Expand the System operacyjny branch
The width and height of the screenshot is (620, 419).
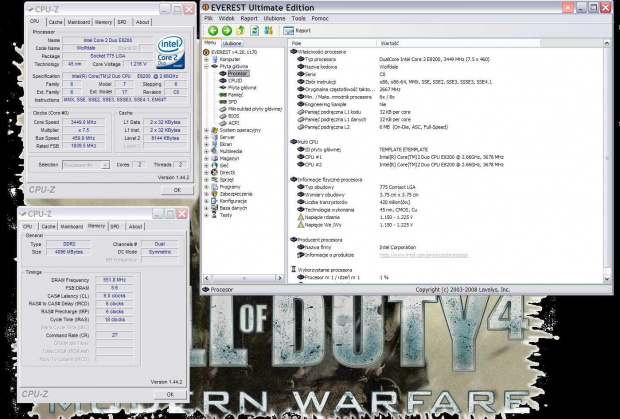pyautogui.click(x=206, y=130)
